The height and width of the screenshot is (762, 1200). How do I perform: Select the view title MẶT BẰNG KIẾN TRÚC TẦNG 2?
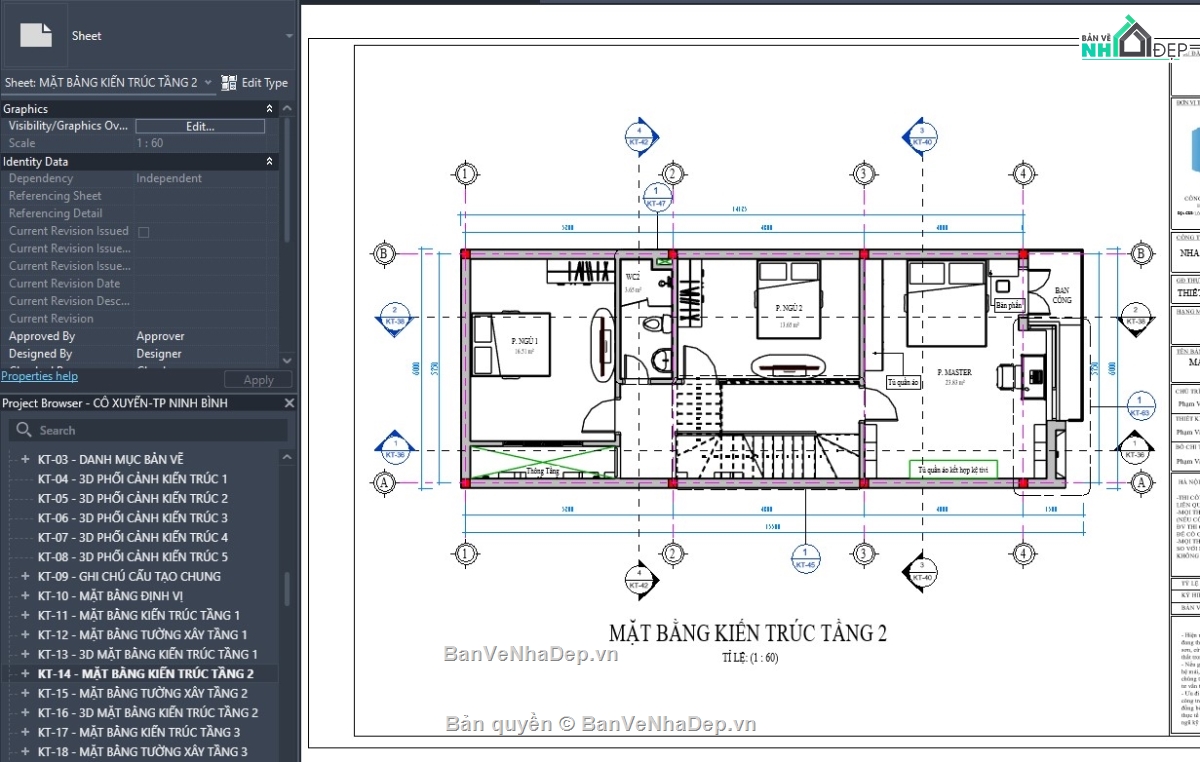coord(748,632)
